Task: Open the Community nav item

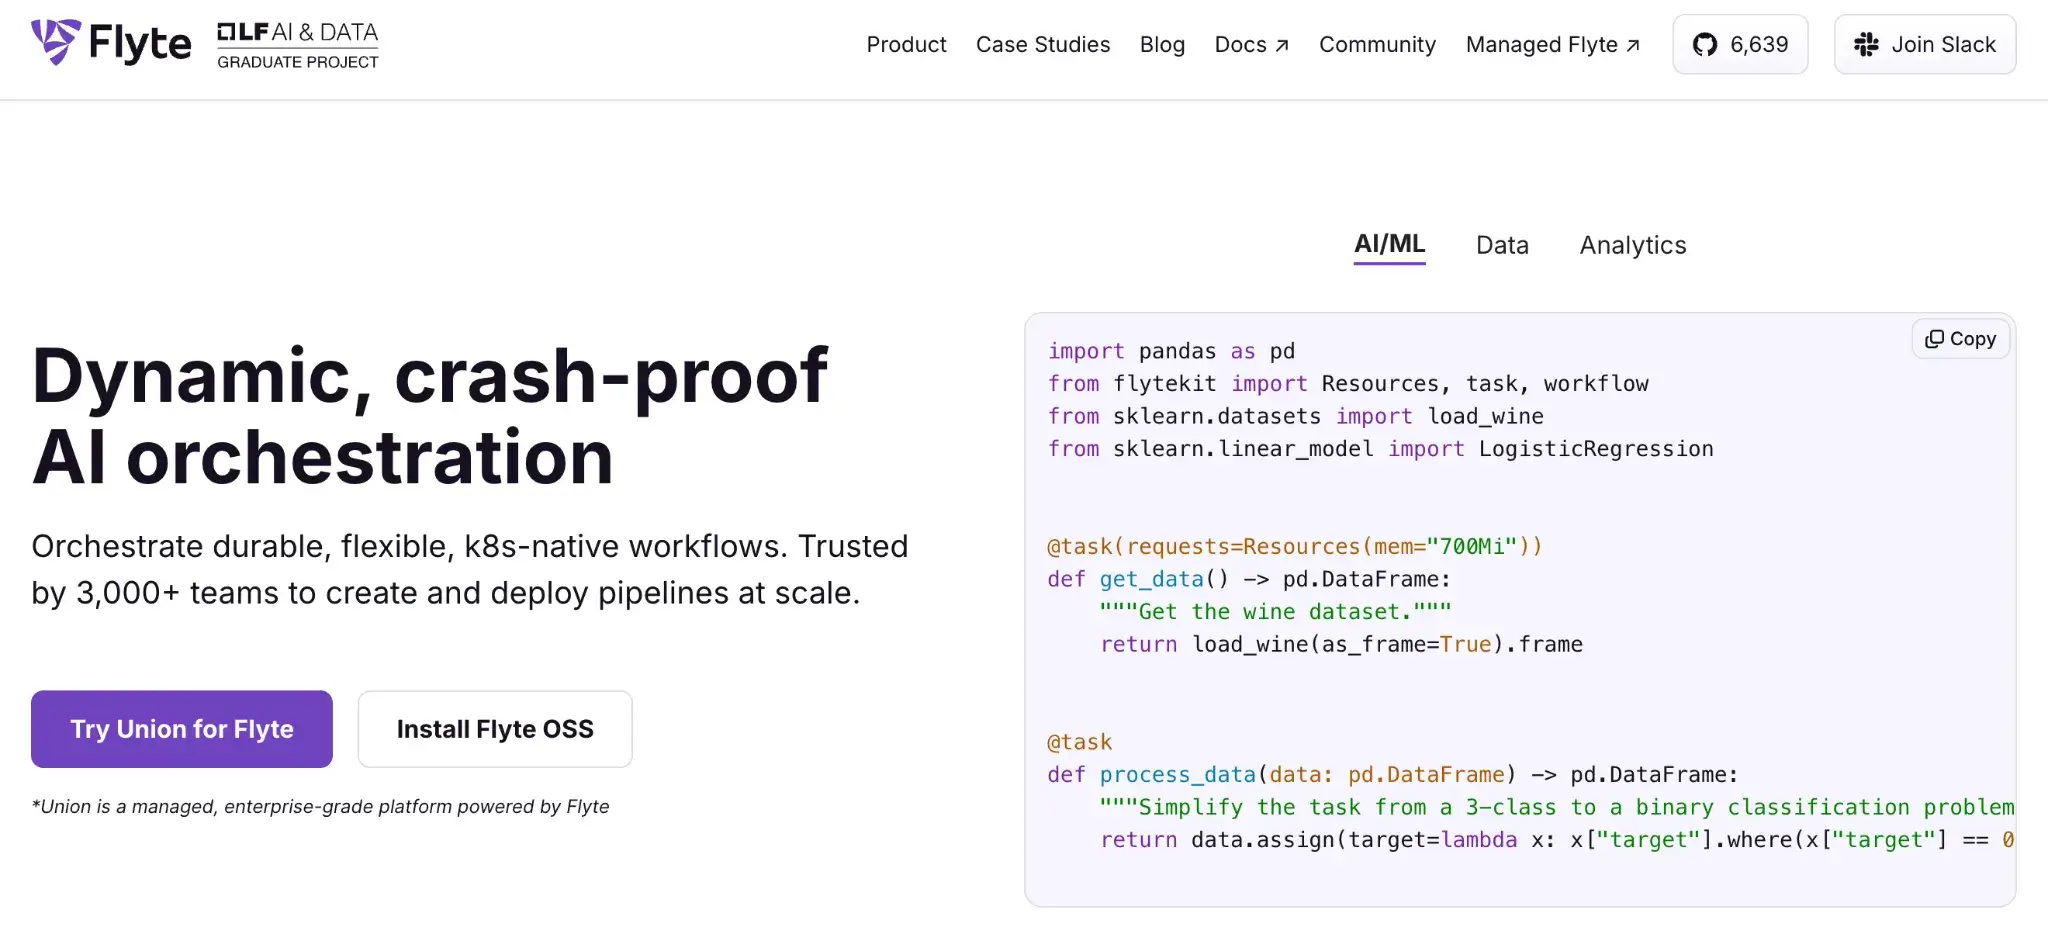Action: point(1377,45)
